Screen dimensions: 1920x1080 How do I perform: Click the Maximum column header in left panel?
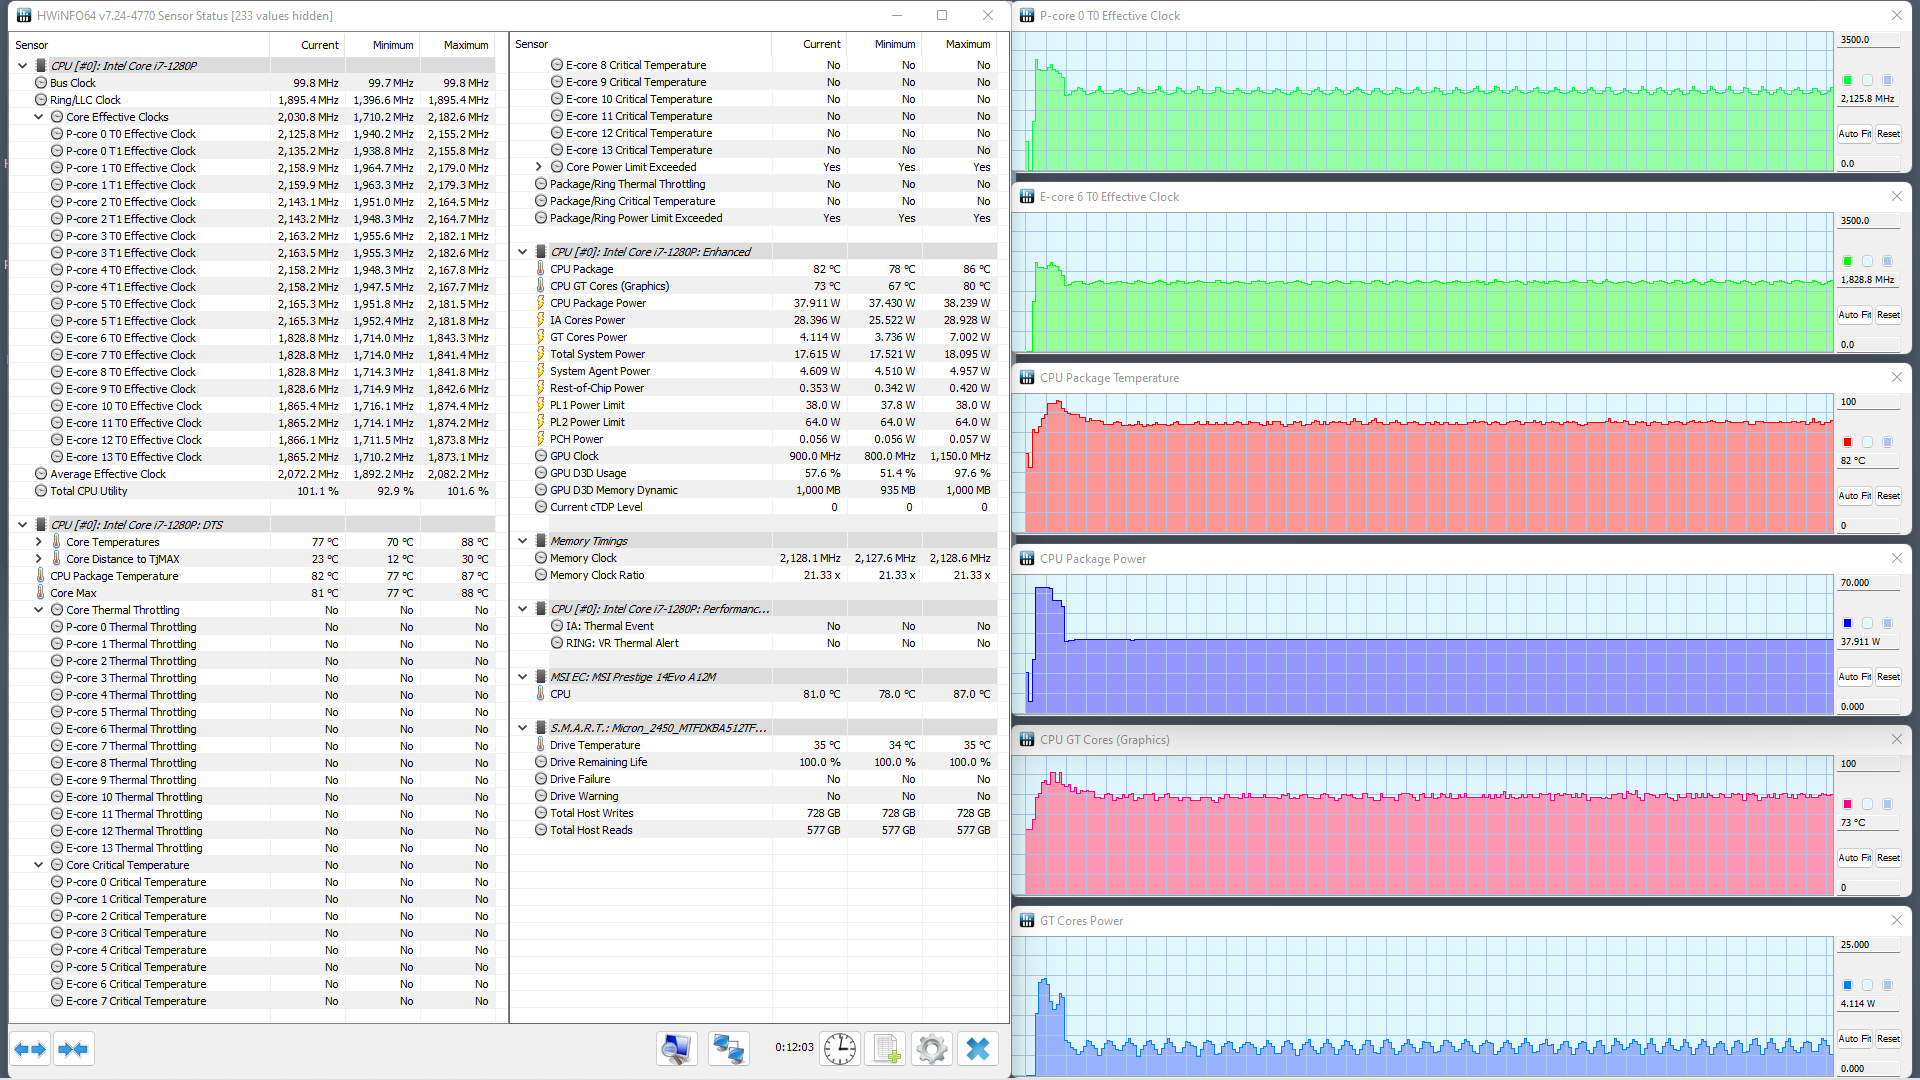[x=465, y=45]
